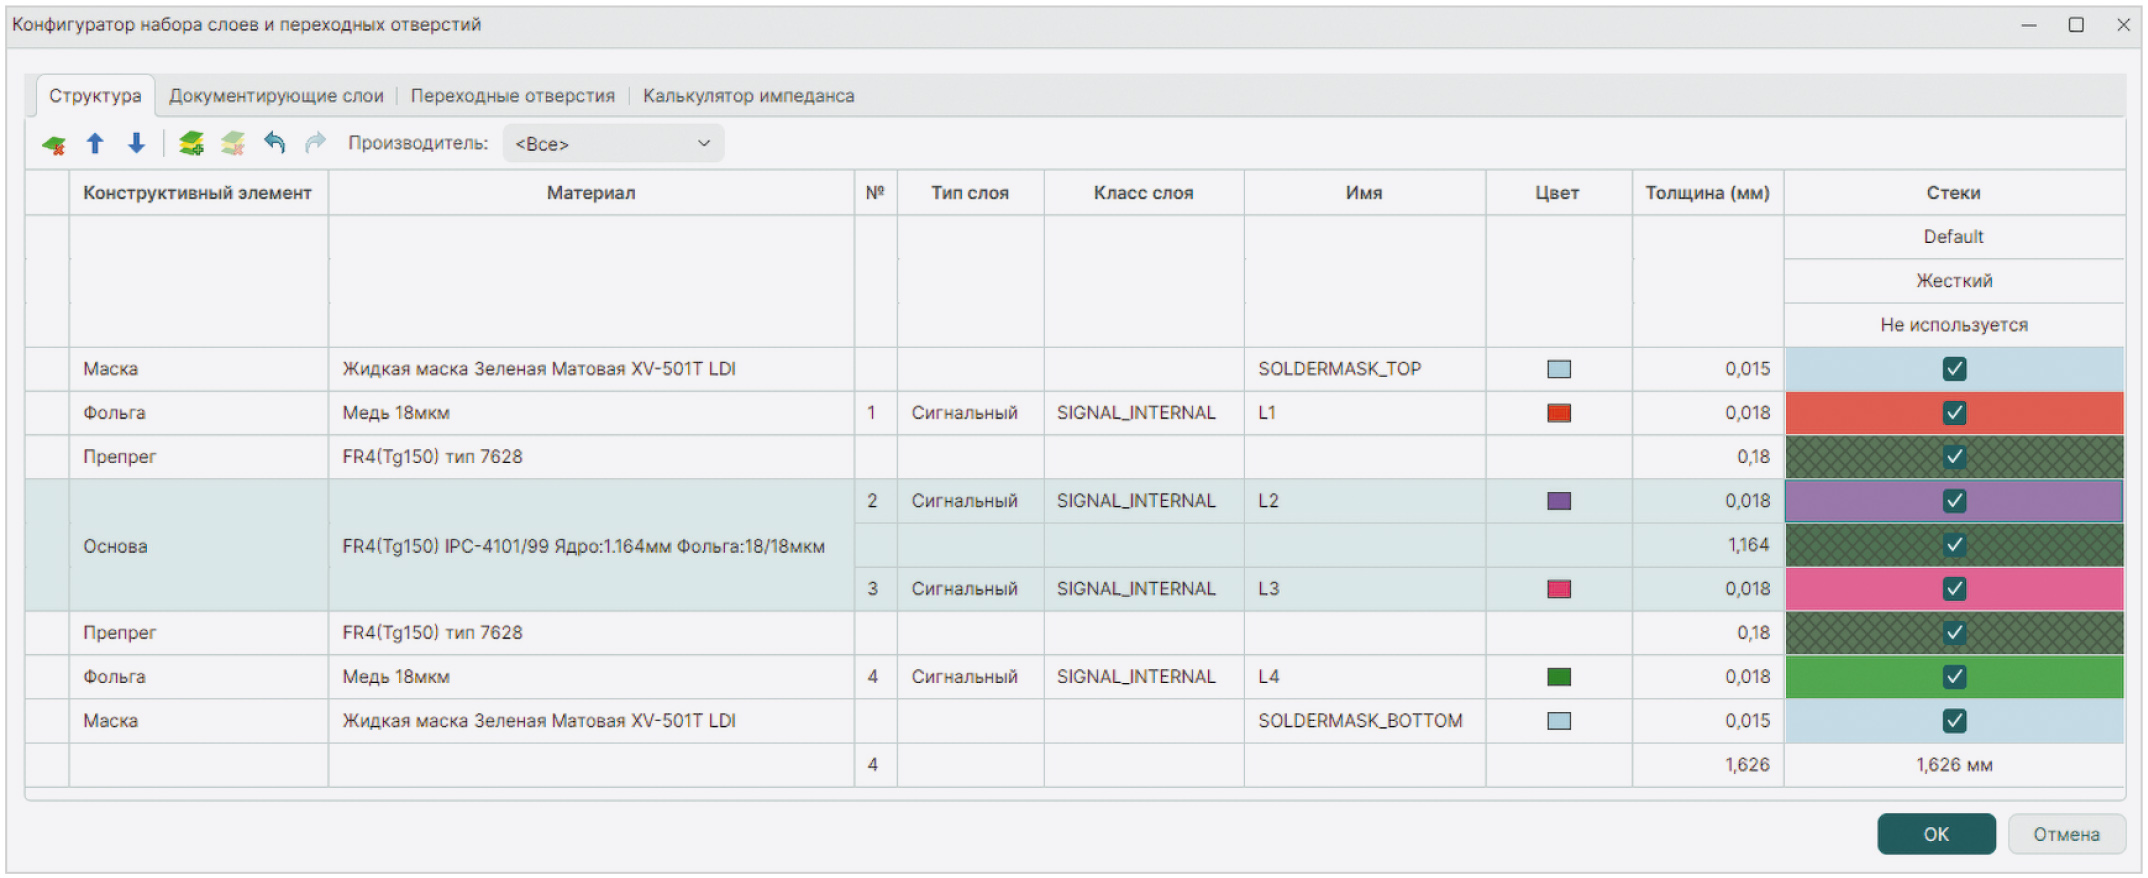Maximize the configurator dialog window
The height and width of the screenshot is (878, 2148).
[2076, 25]
